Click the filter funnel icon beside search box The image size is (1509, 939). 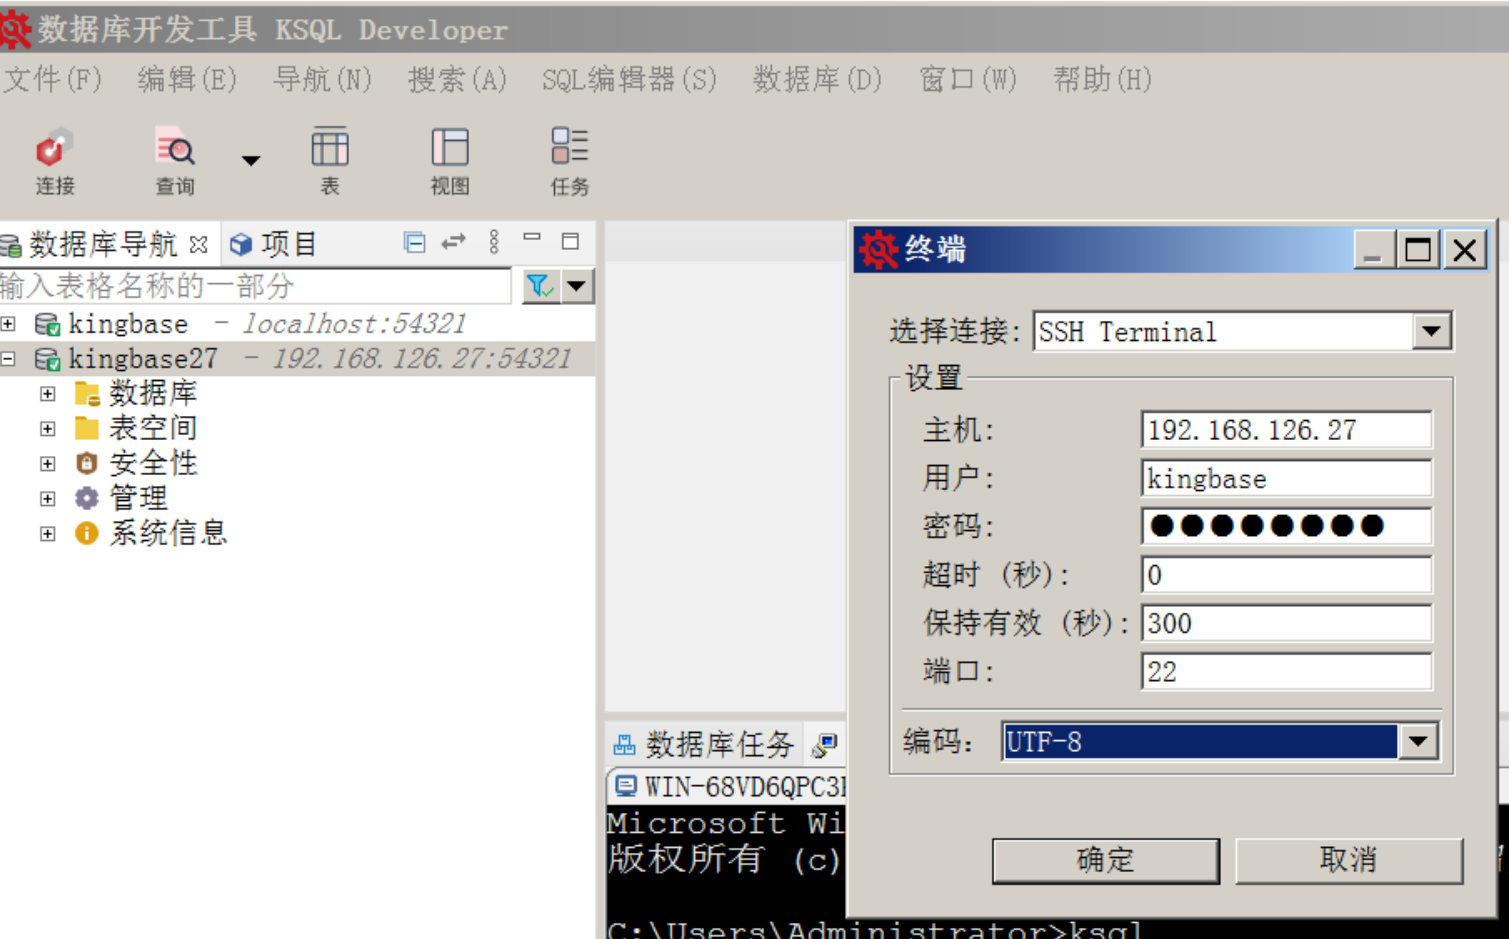539,286
